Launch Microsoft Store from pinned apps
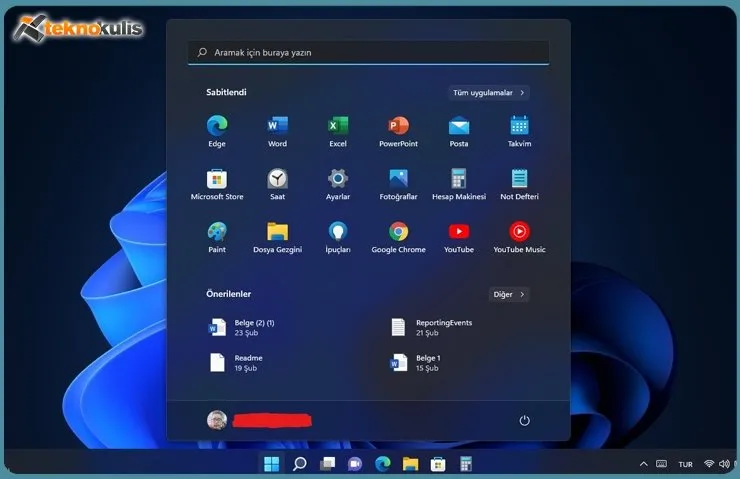Image resolution: width=740 pixels, height=479 pixels. (x=217, y=184)
